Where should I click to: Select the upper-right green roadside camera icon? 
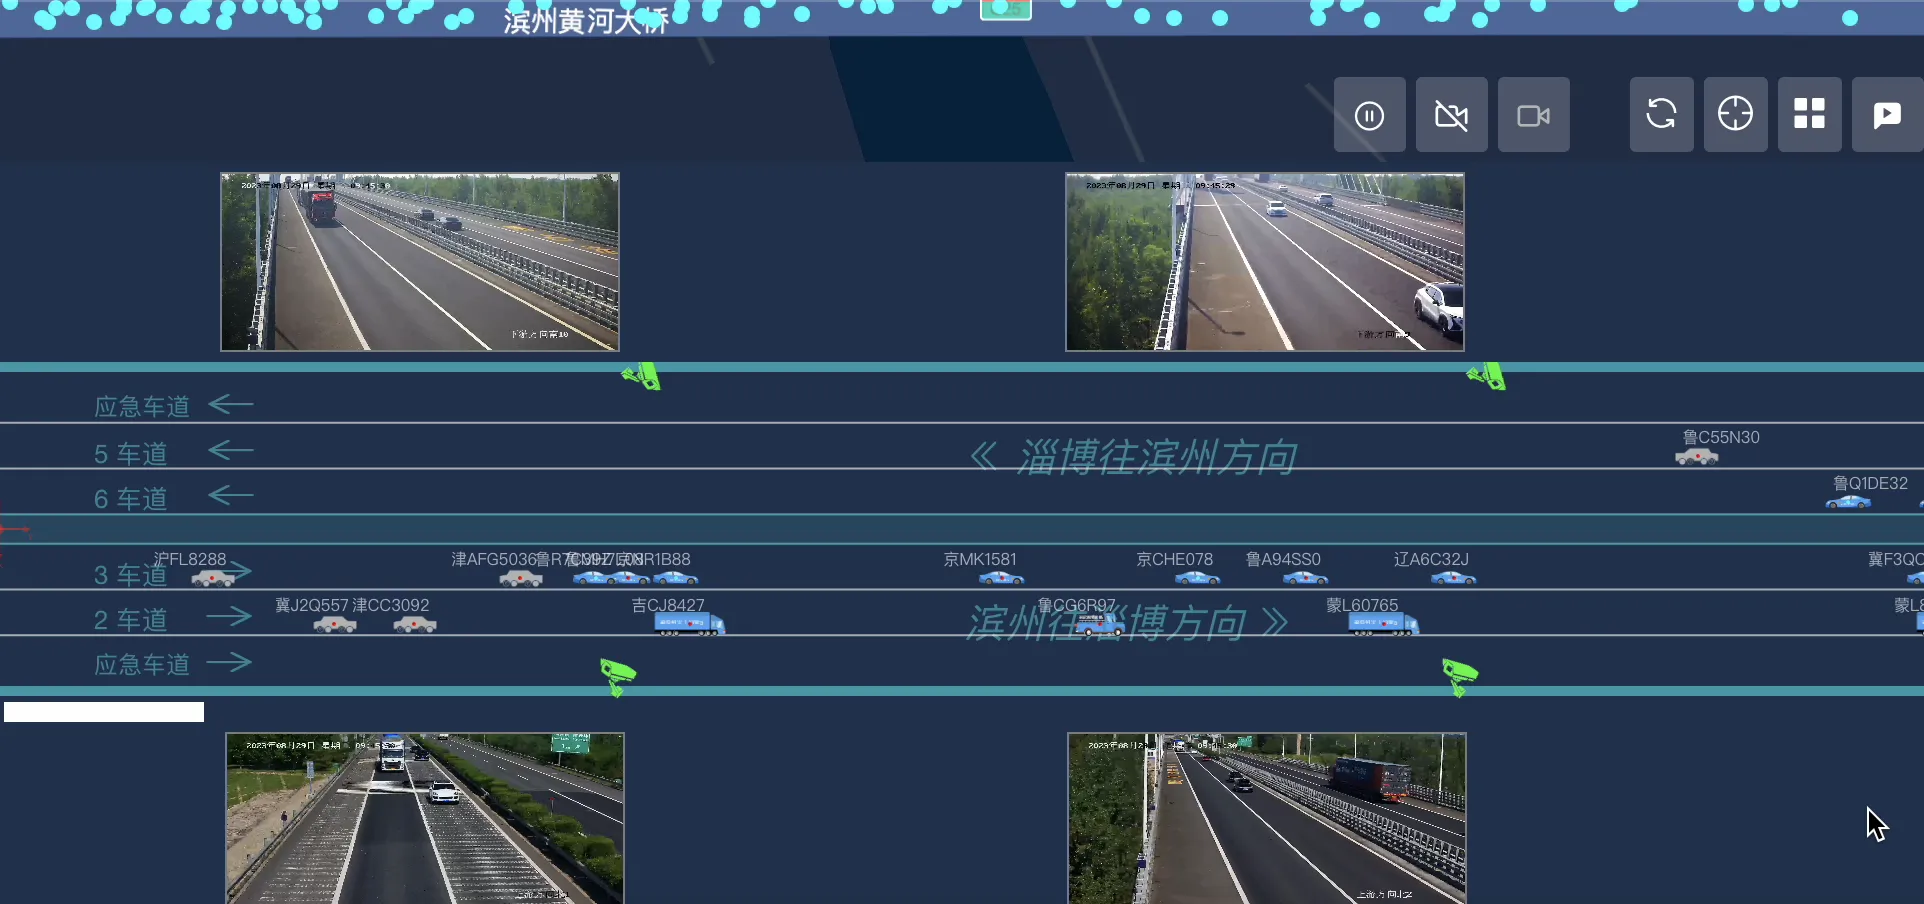tap(1487, 377)
